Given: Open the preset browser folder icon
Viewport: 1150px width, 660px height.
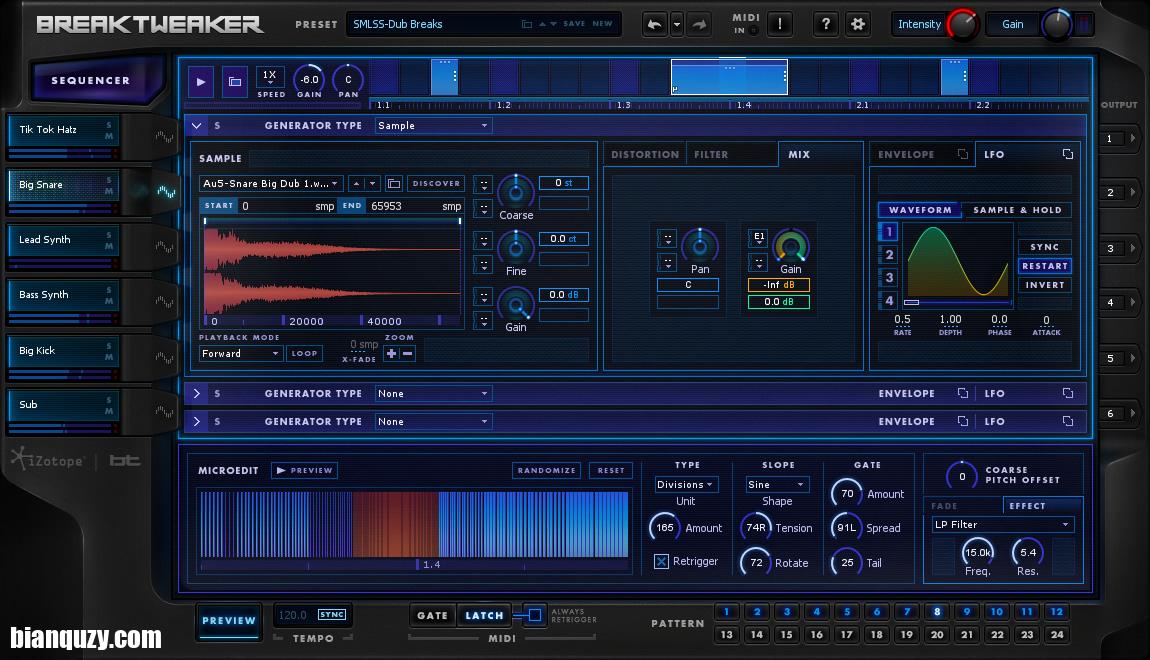Looking at the screenshot, I should pyautogui.click(x=527, y=24).
